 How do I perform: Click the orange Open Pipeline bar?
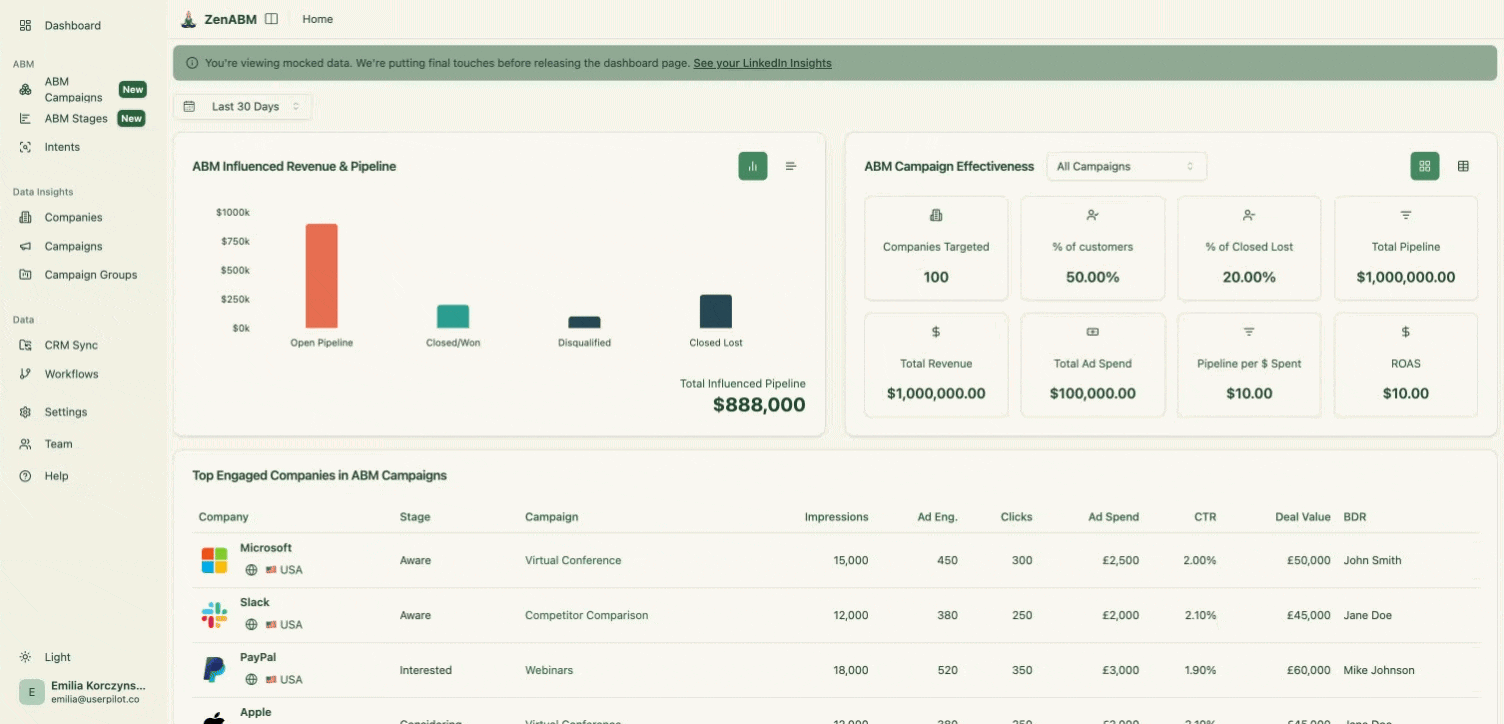pyautogui.click(x=321, y=276)
